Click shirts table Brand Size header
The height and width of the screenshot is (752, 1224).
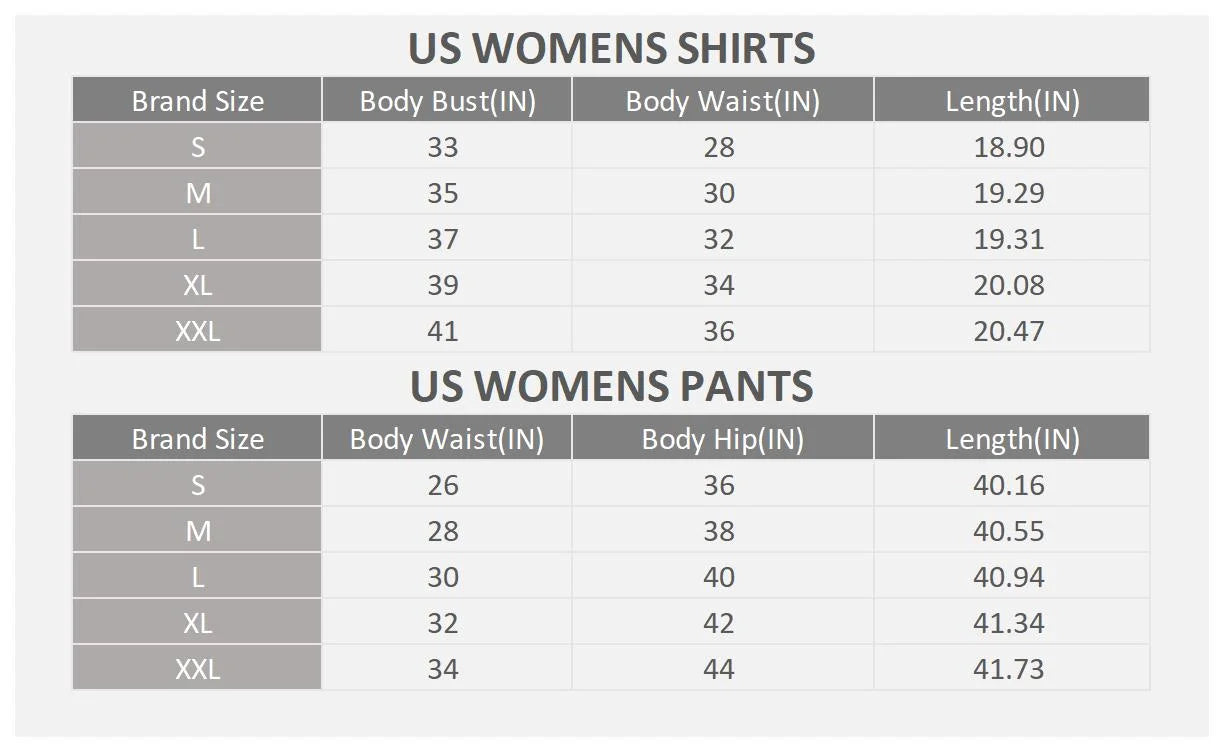[198, 101]
